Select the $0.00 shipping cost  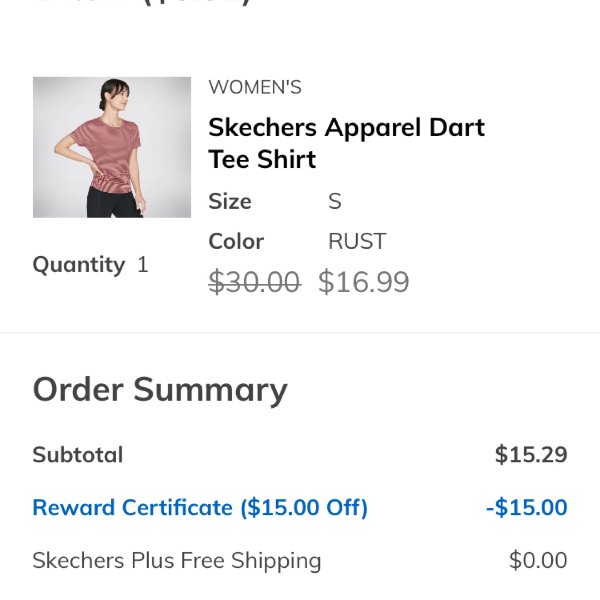coord(538,561)
